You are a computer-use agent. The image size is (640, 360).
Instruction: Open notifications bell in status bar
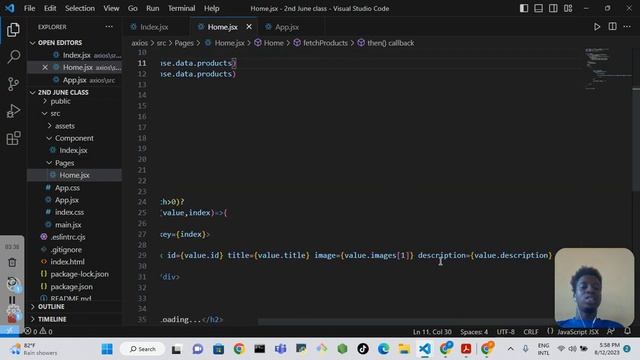[x=627, y=331]
